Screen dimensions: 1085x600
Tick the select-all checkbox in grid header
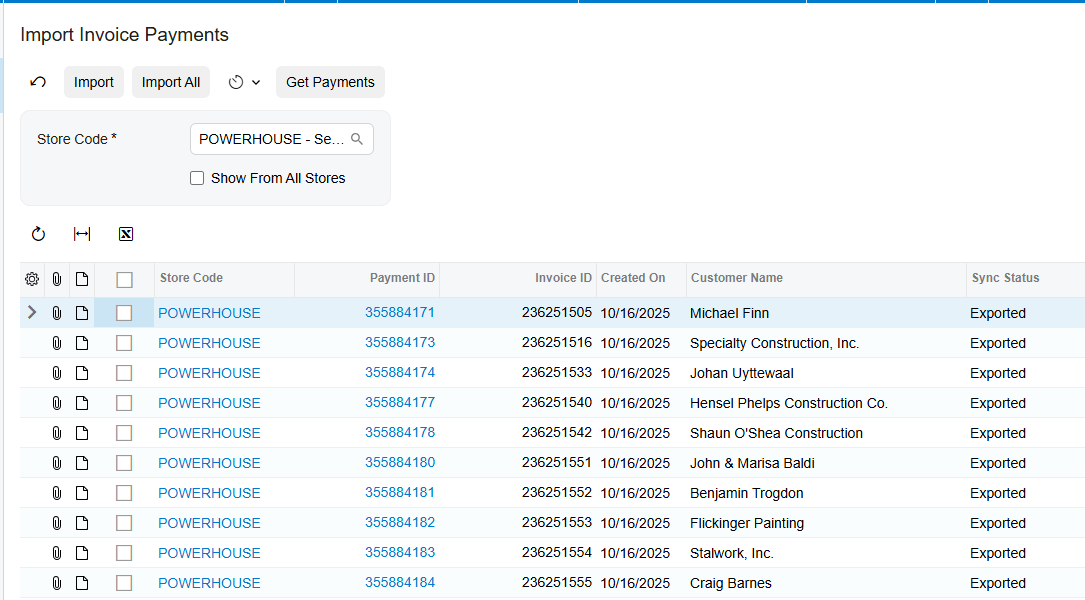pyautogui.click(x=125, y=280)
